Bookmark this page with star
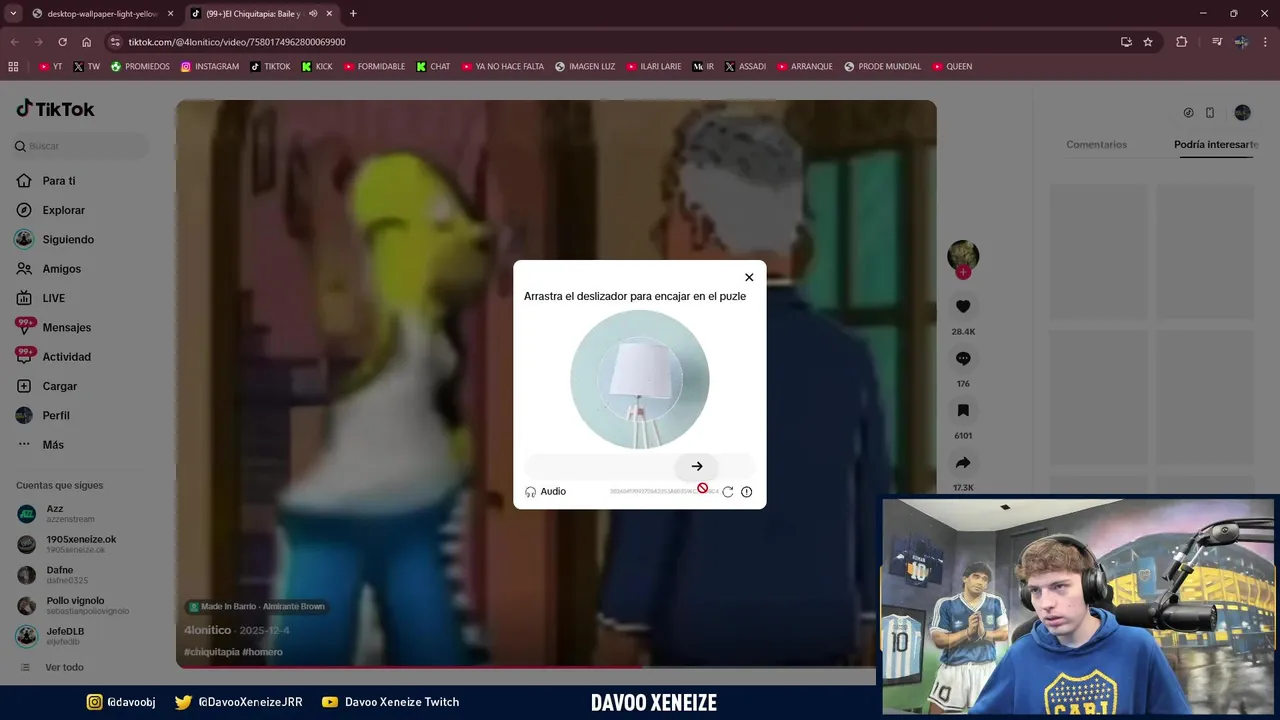This screenshot has width=1280, height=720. coord(1148,42)
